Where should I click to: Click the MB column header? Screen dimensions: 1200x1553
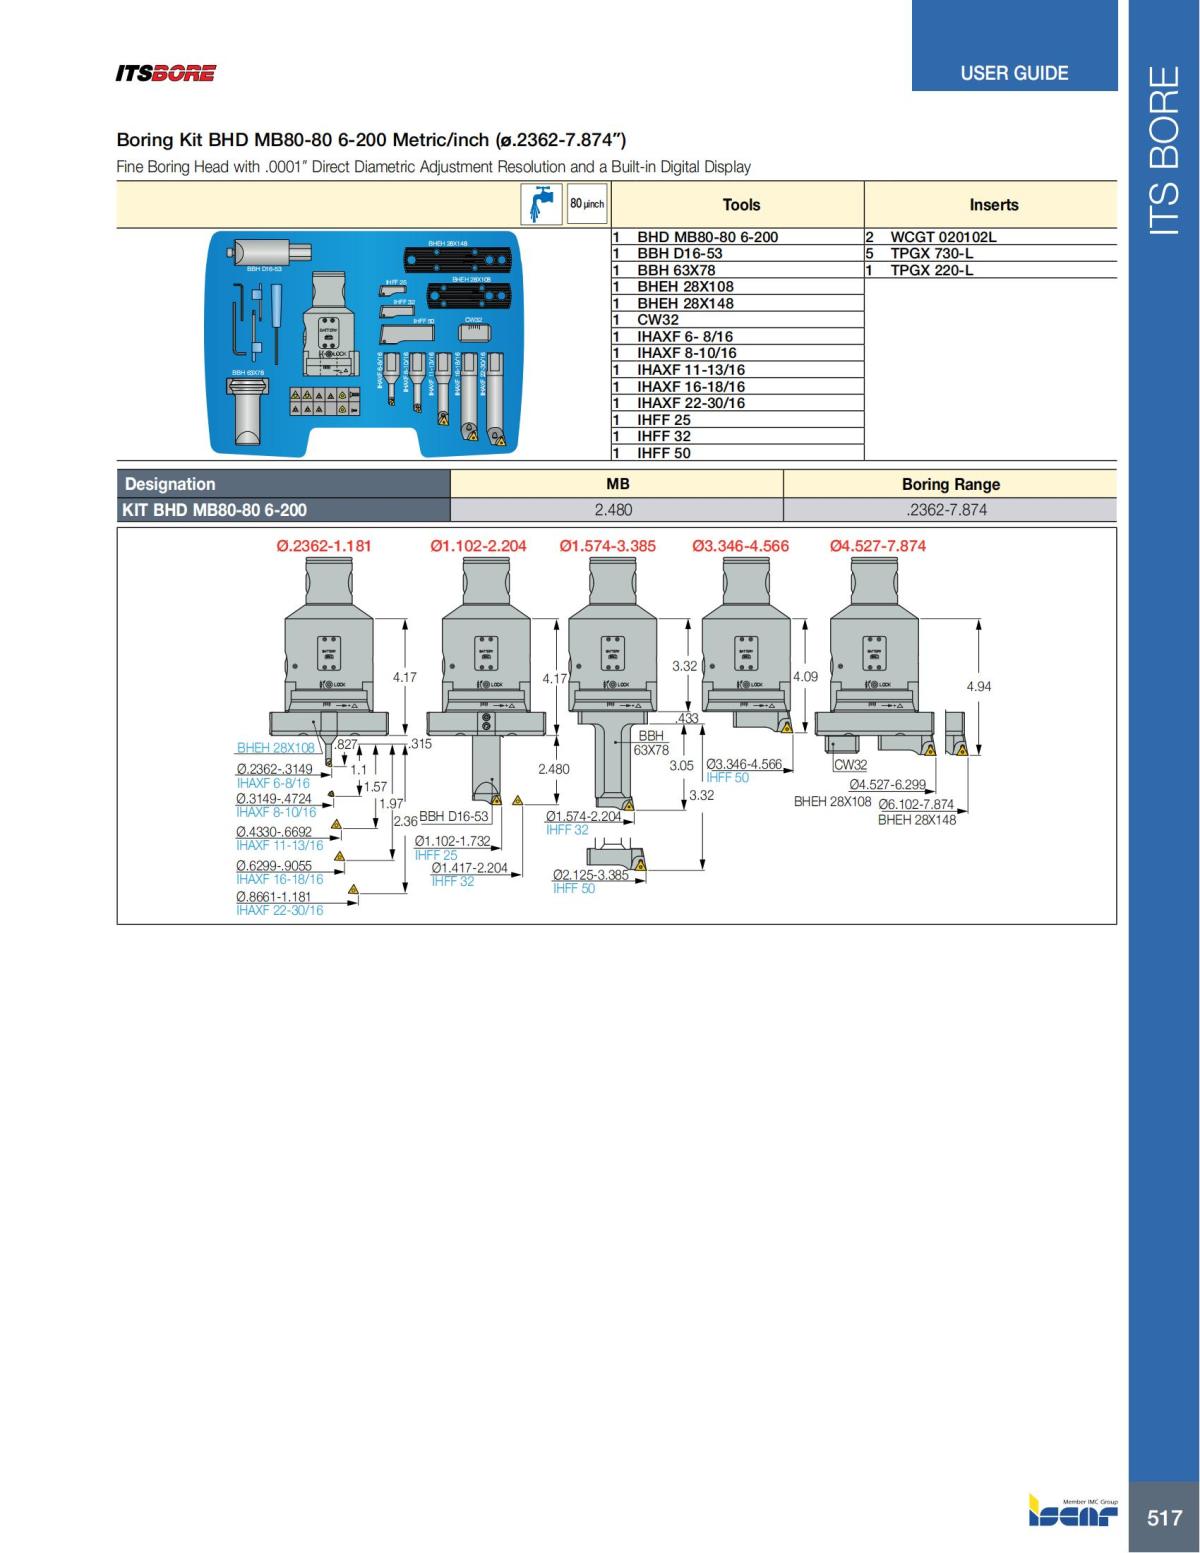coord(617,484)
